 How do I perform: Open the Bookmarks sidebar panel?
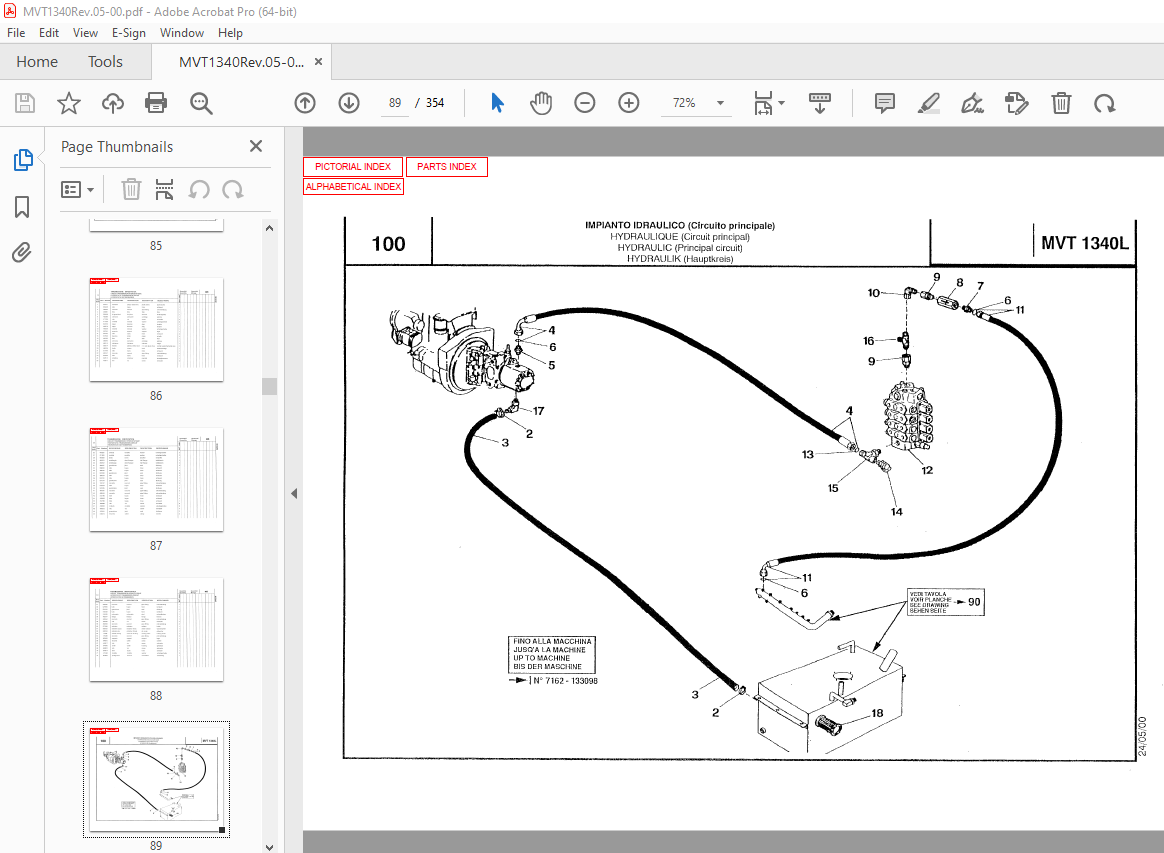22,206
